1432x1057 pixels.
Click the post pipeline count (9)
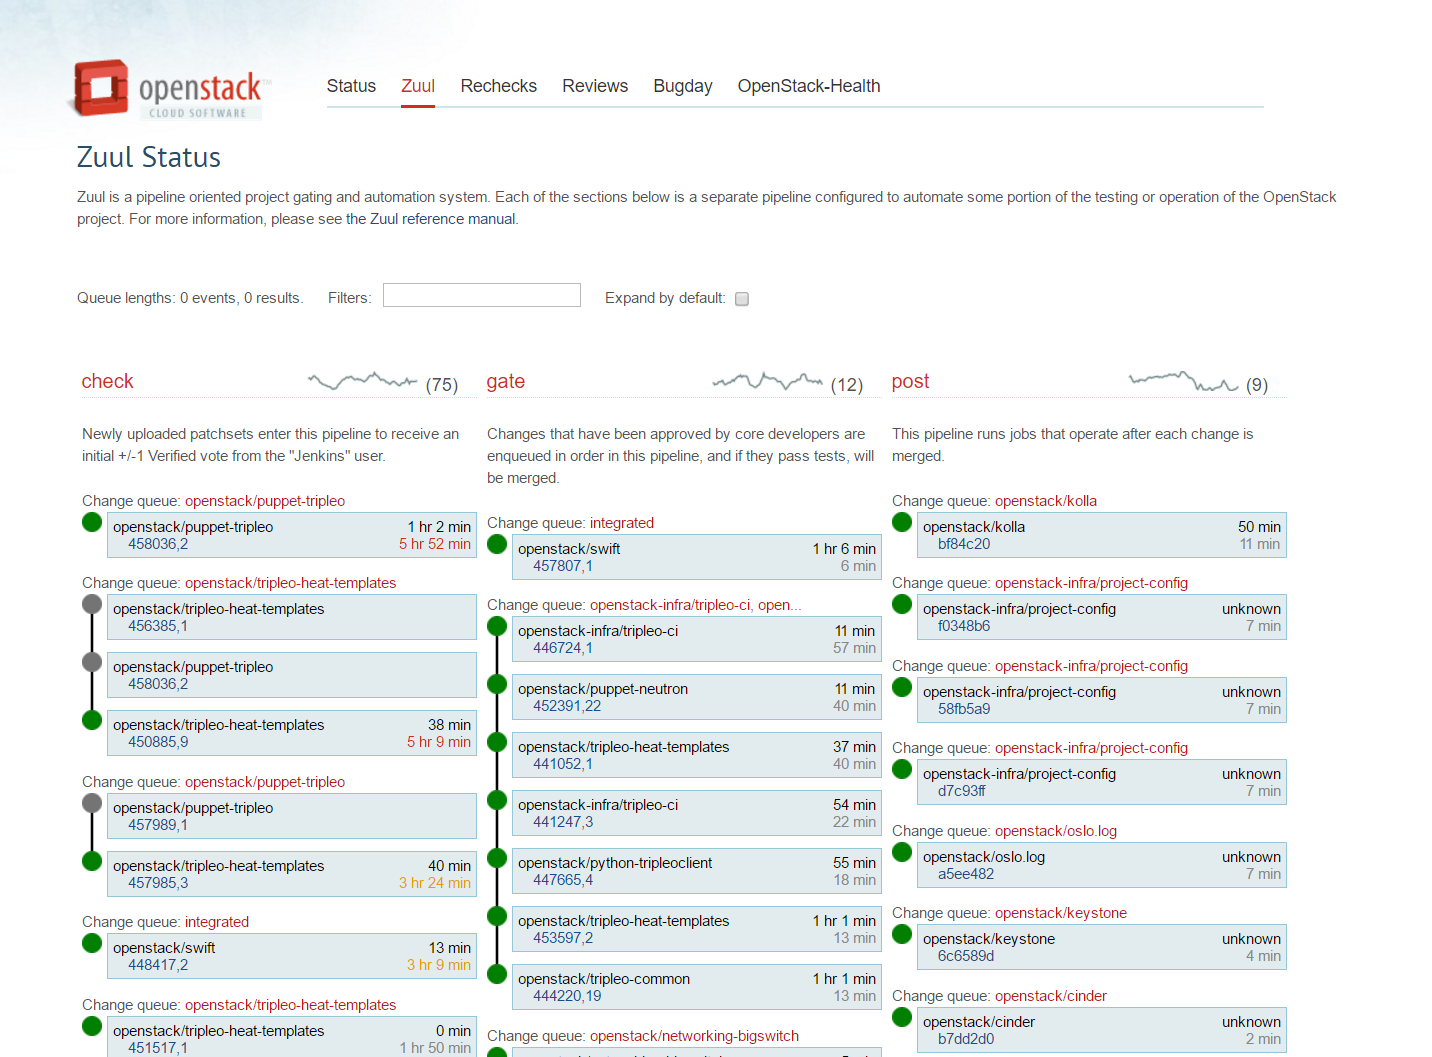pos(1257,385)
